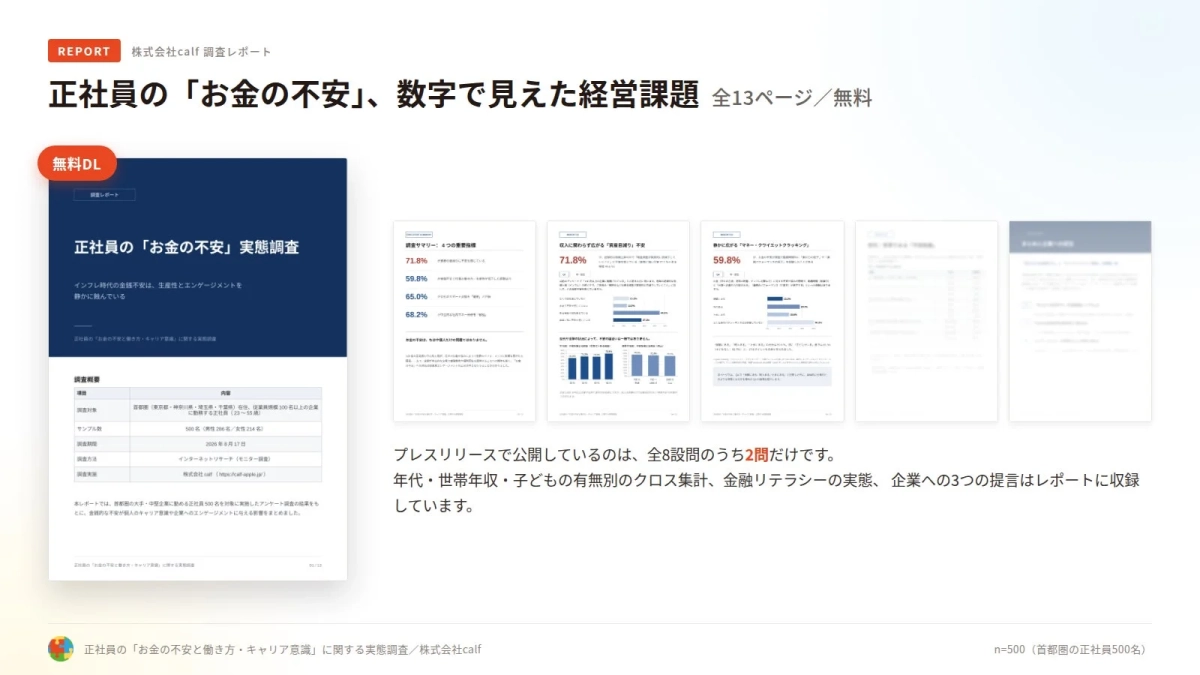
Task: Click the orange 無料DL badge
Action: [77, 164]
